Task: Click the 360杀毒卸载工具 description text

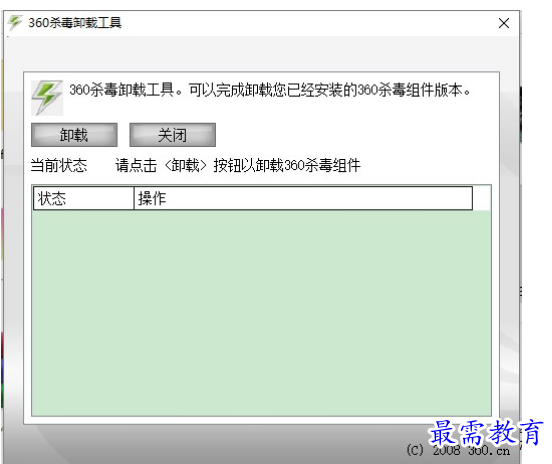Action: click(270, 90)
